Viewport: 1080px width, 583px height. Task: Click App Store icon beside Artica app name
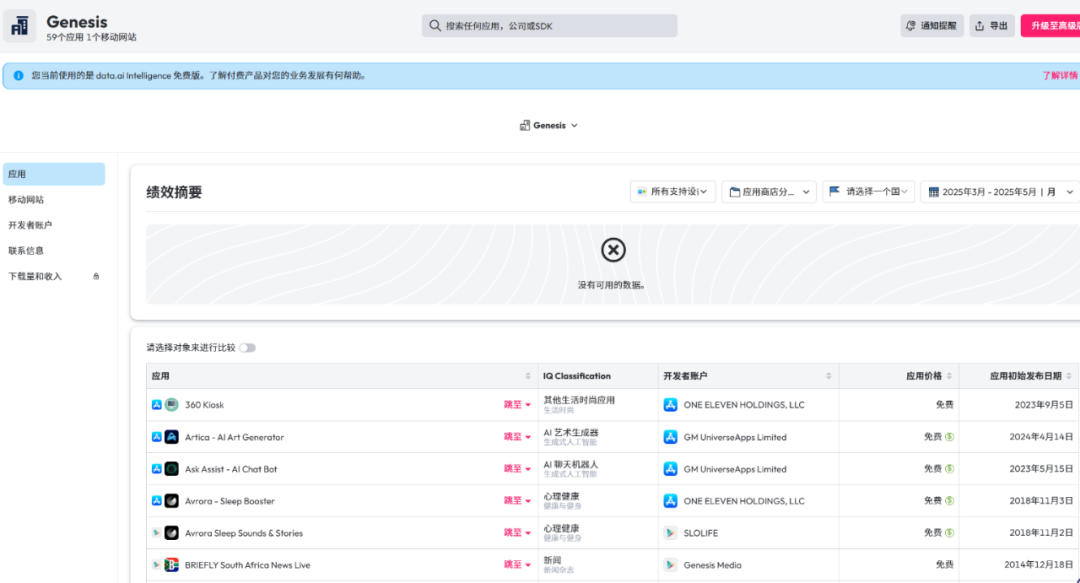click(x=156, y=437)
